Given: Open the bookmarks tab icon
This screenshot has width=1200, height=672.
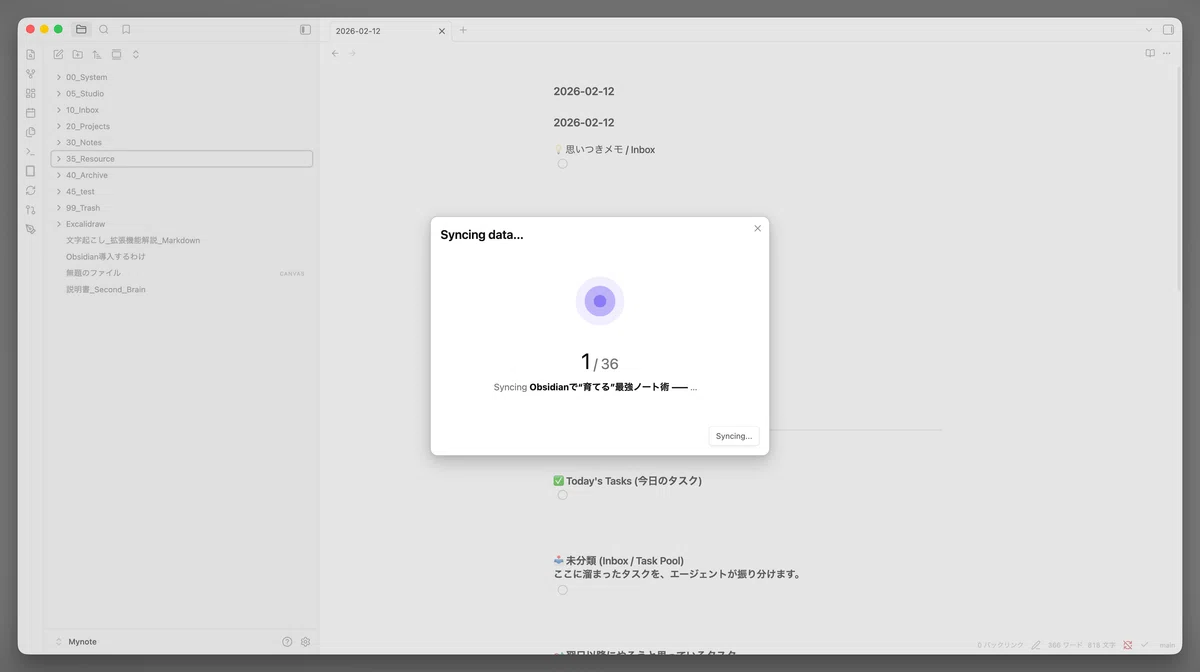Looking at the screenshot, I should pos(126,29).
